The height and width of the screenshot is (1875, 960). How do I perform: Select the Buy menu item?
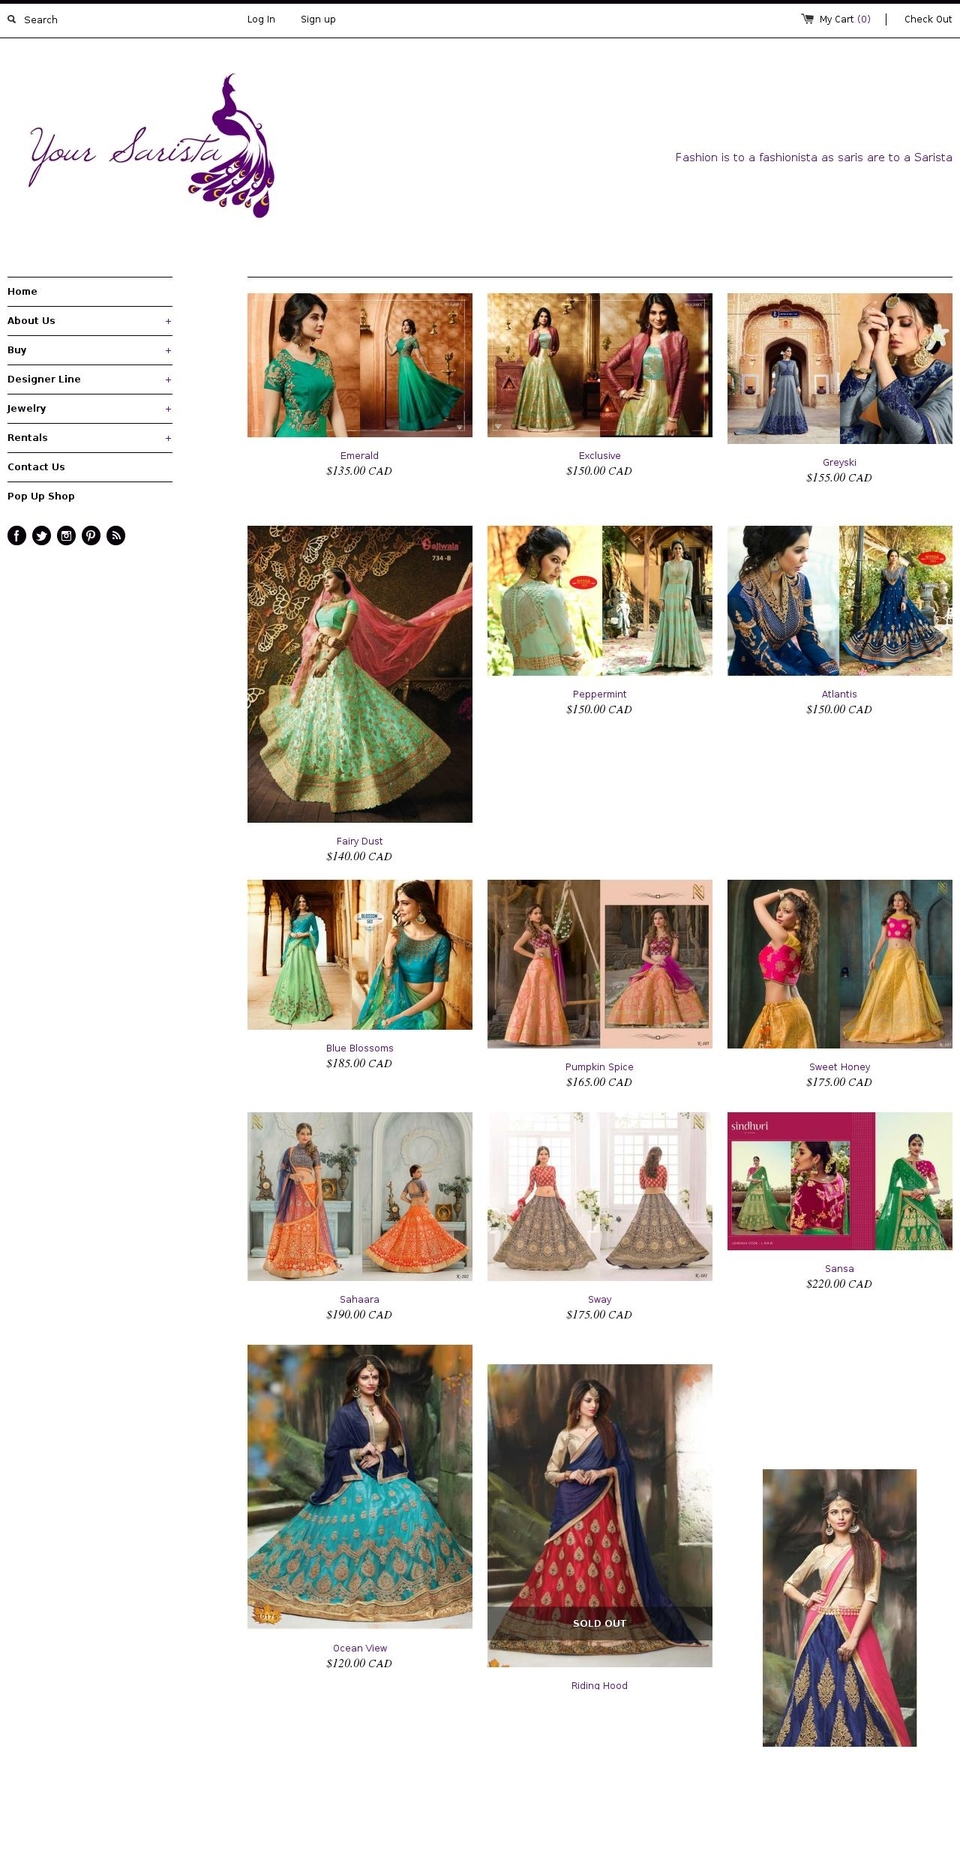coord(17,350)
